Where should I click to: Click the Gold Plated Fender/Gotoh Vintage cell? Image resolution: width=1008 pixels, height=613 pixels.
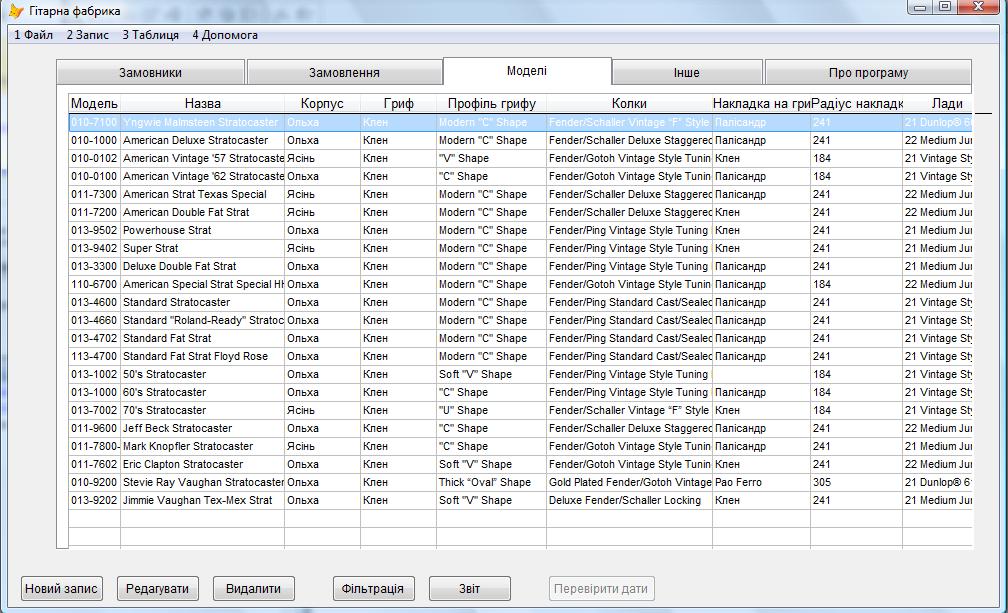[x=629, y=482]
